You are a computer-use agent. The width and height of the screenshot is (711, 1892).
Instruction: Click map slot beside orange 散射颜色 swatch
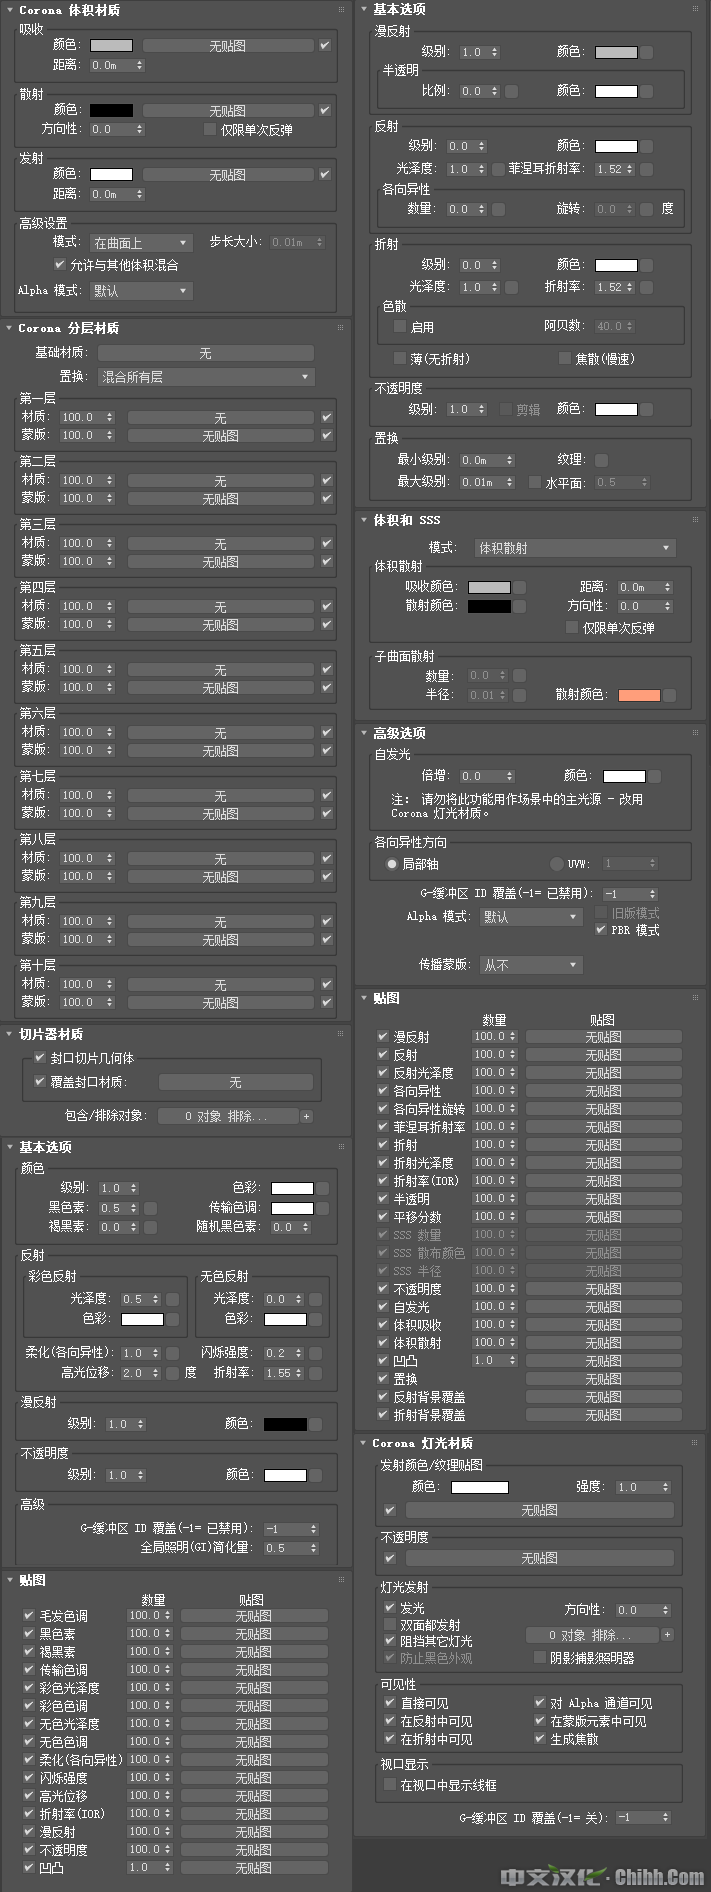tap(670, 695)
